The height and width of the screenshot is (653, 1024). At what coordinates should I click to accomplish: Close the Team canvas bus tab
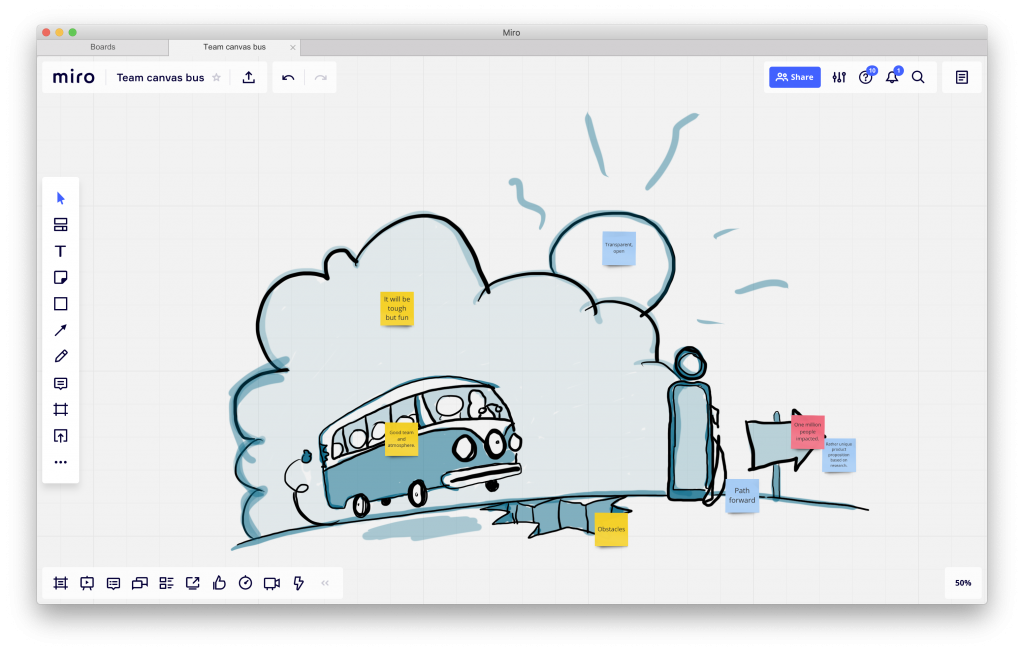click(x=293, y=47)
